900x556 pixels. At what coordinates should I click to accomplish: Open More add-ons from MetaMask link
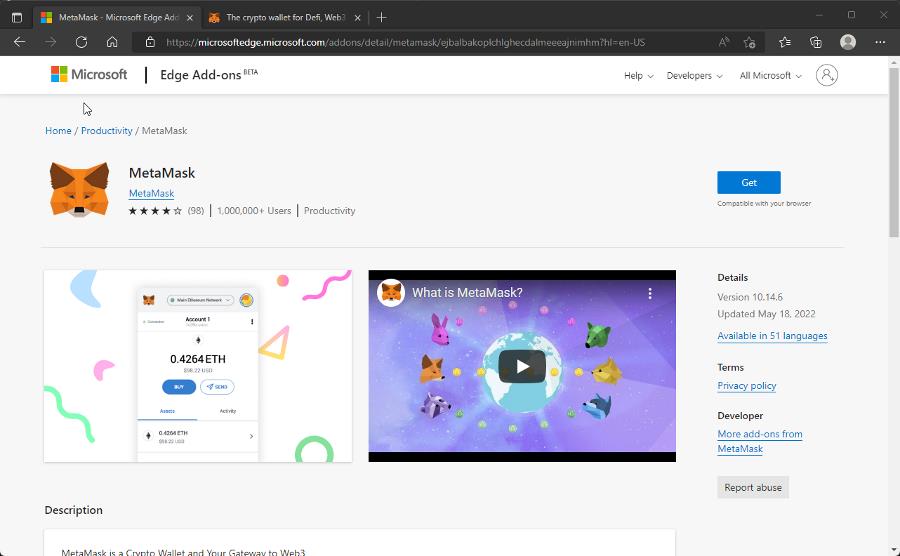point(759,441)
